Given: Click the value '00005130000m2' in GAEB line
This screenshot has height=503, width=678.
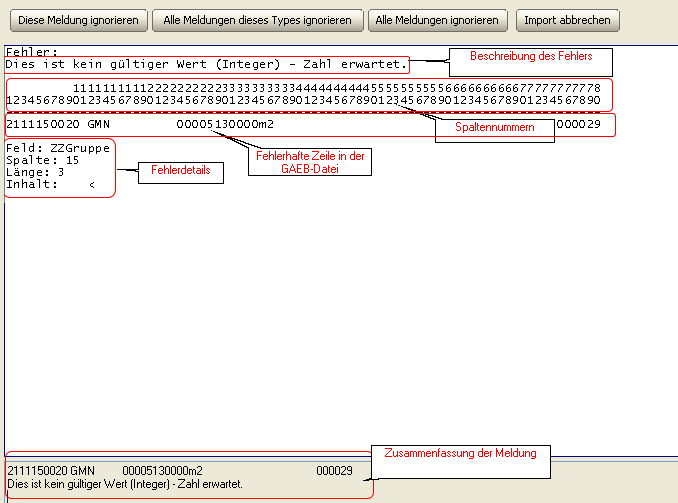Looking at the screenshot, I should point(225,125).
